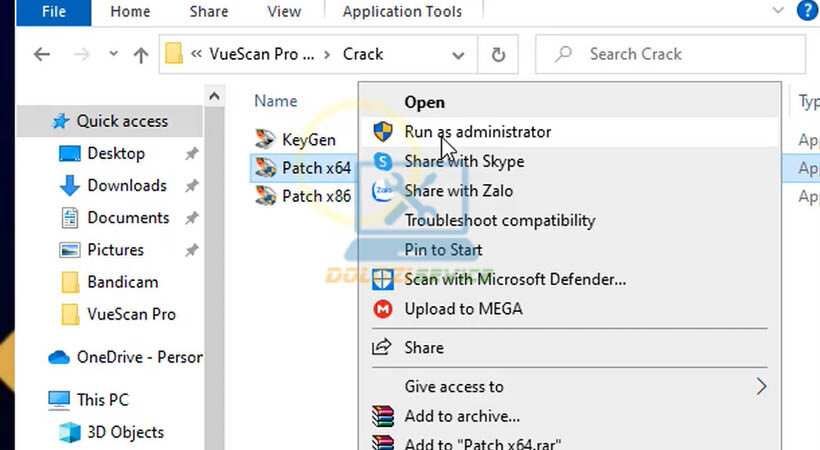Screen dimensions: 820x450
Task: Click the Run as administrator shield icon
Action: point(383,132)
